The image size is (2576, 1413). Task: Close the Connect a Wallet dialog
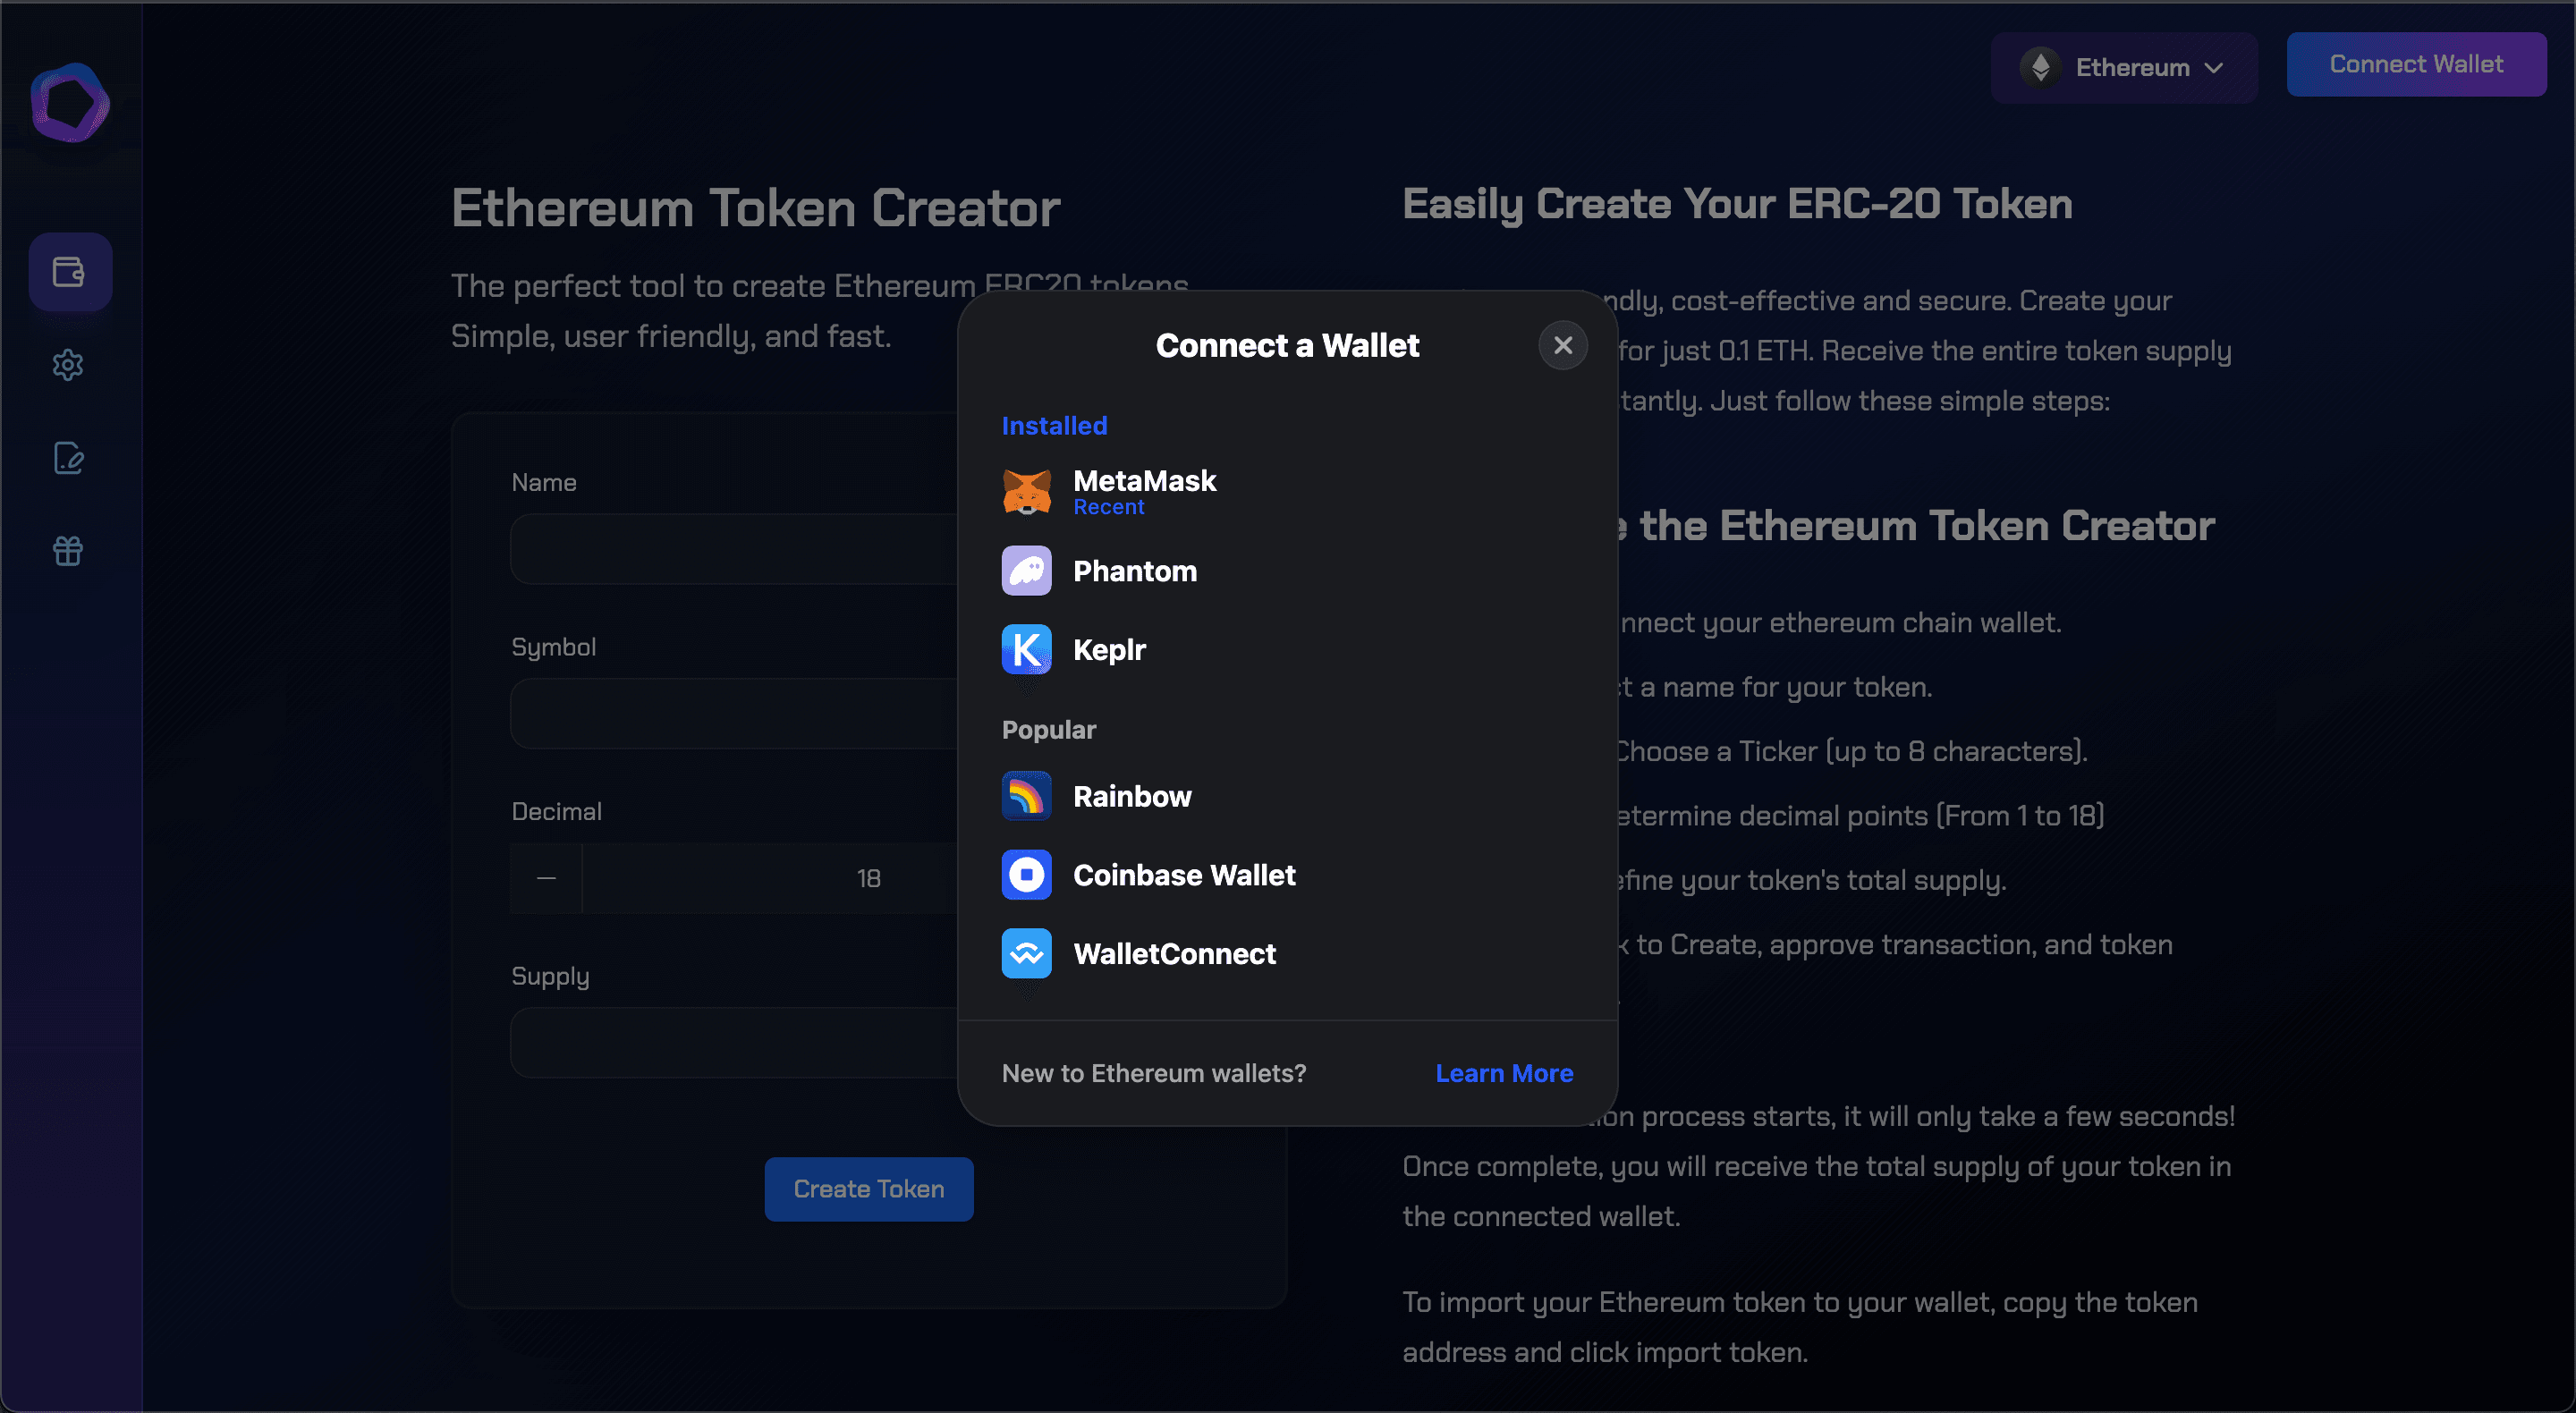click(x=1563, y=345)
